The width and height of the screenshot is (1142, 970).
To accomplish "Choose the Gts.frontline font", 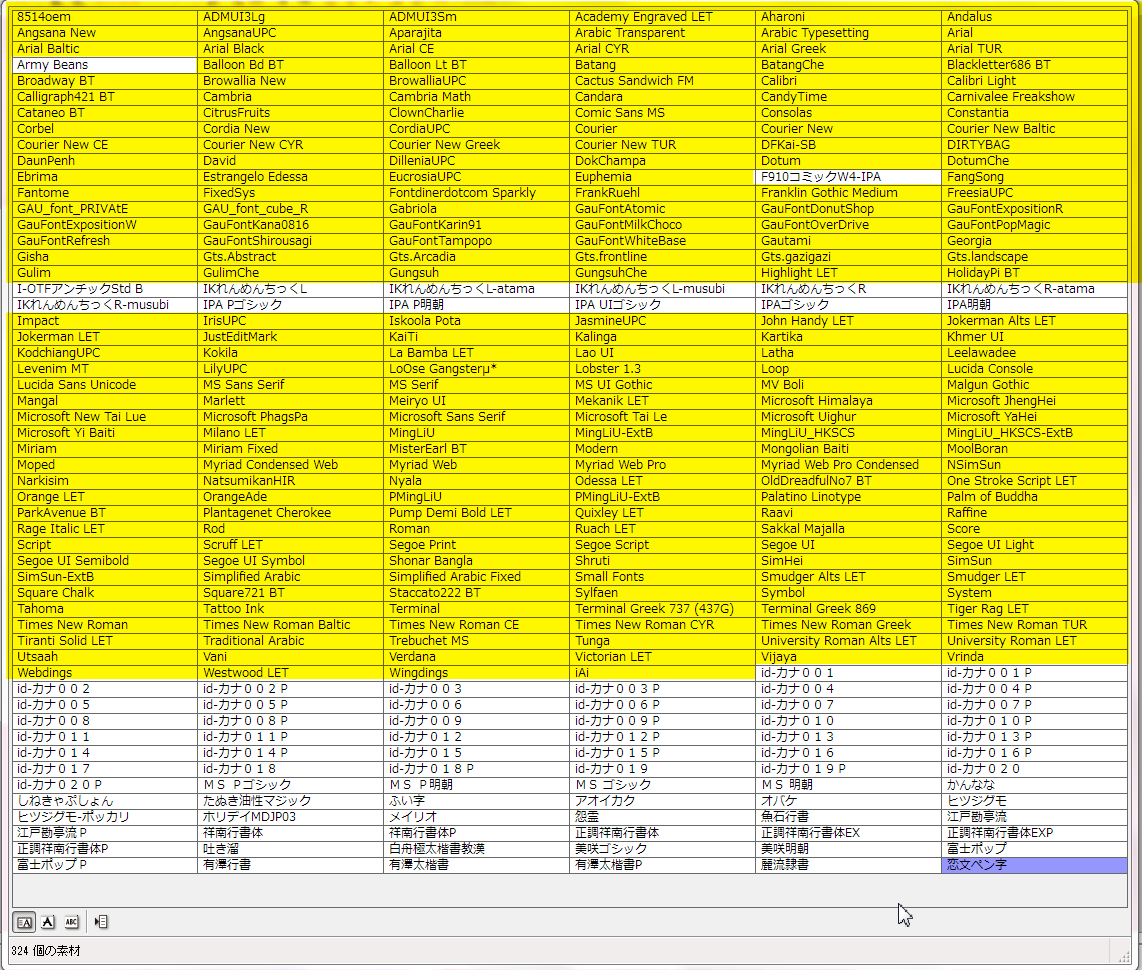I will [x=663, y=257].
